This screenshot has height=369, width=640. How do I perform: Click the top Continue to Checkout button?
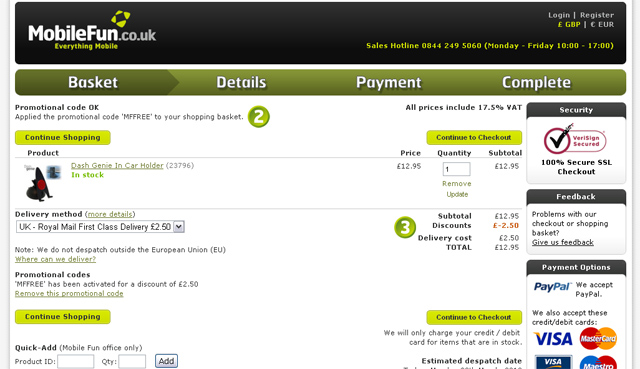click(474, 138)
